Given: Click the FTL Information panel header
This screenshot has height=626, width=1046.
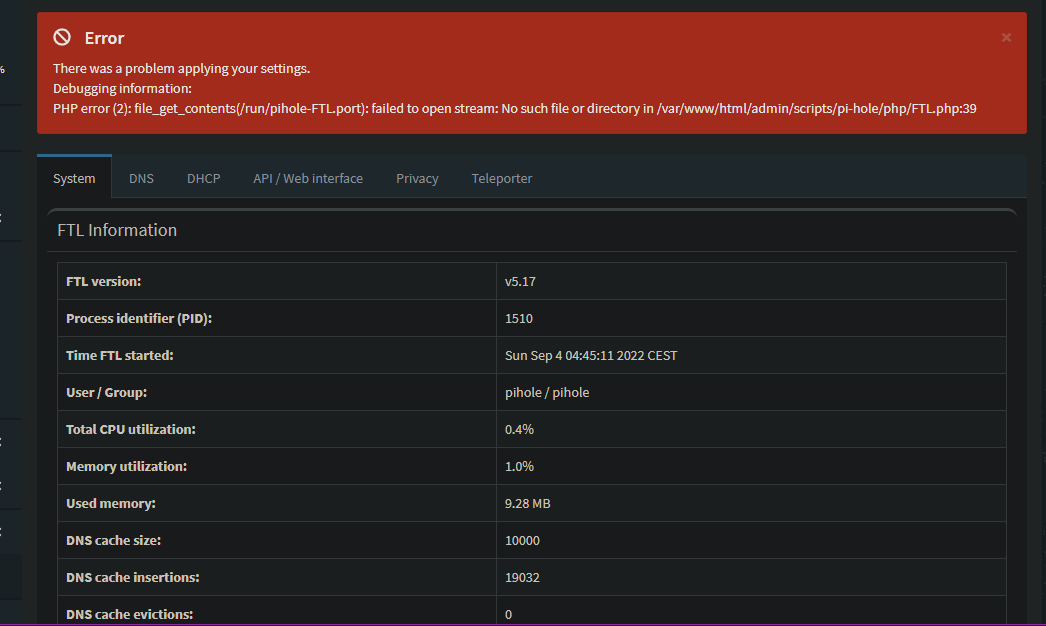Looking at the screenshot, I should coord(117,230).
